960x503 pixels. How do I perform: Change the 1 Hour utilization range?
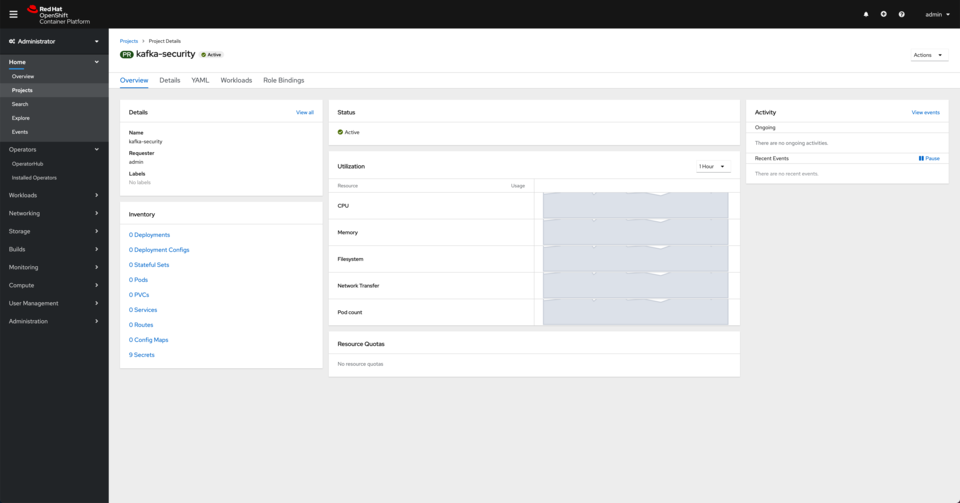tap(712, 166)
